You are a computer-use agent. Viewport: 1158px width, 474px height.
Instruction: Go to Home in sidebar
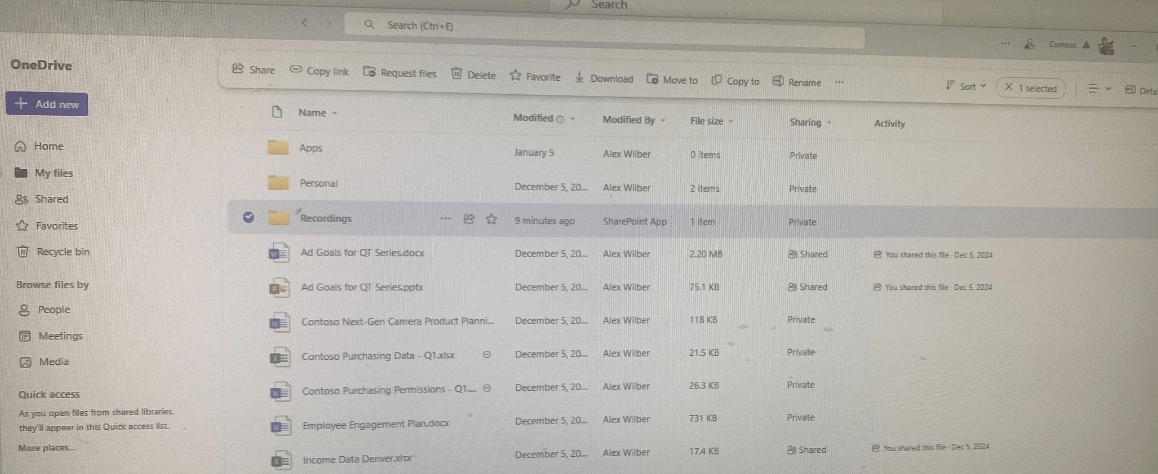[x=39, y=146]
